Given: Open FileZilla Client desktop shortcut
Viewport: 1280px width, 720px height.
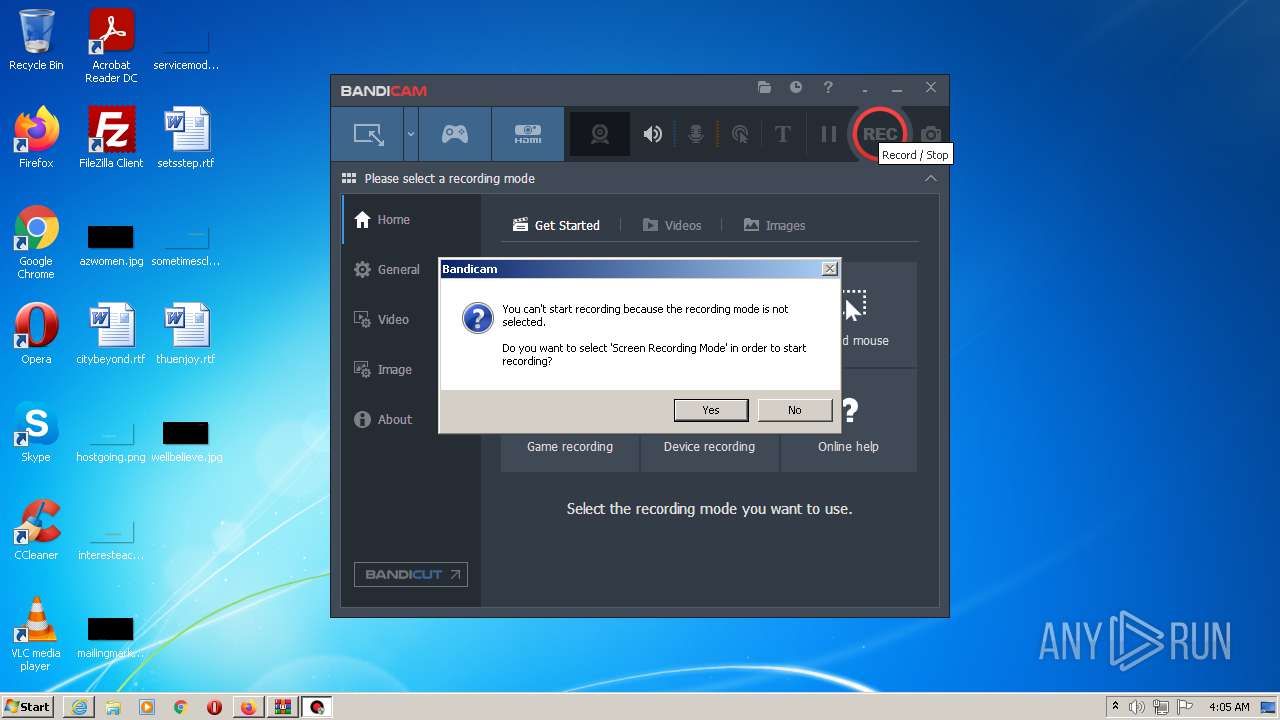Looking at the screenshot, I should coord(111,138).
